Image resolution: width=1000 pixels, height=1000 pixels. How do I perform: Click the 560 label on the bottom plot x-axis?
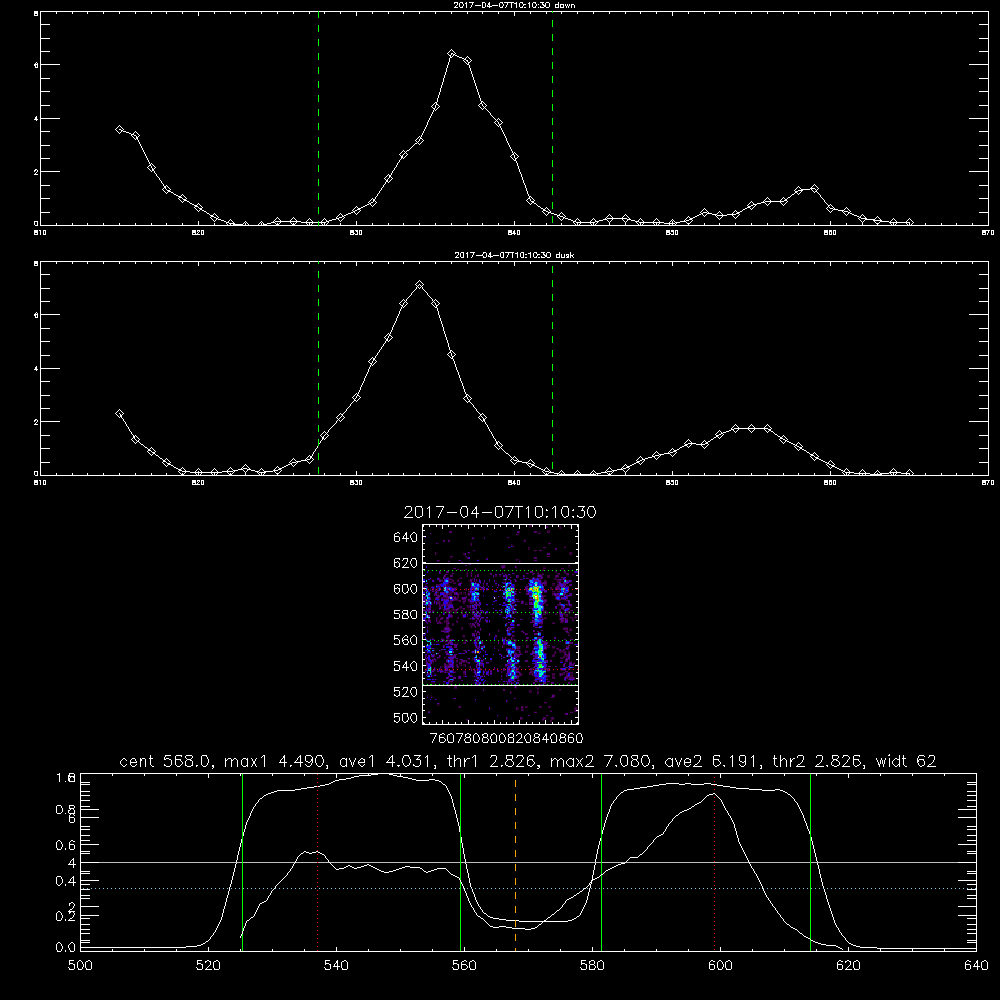(x=464, y=966)
